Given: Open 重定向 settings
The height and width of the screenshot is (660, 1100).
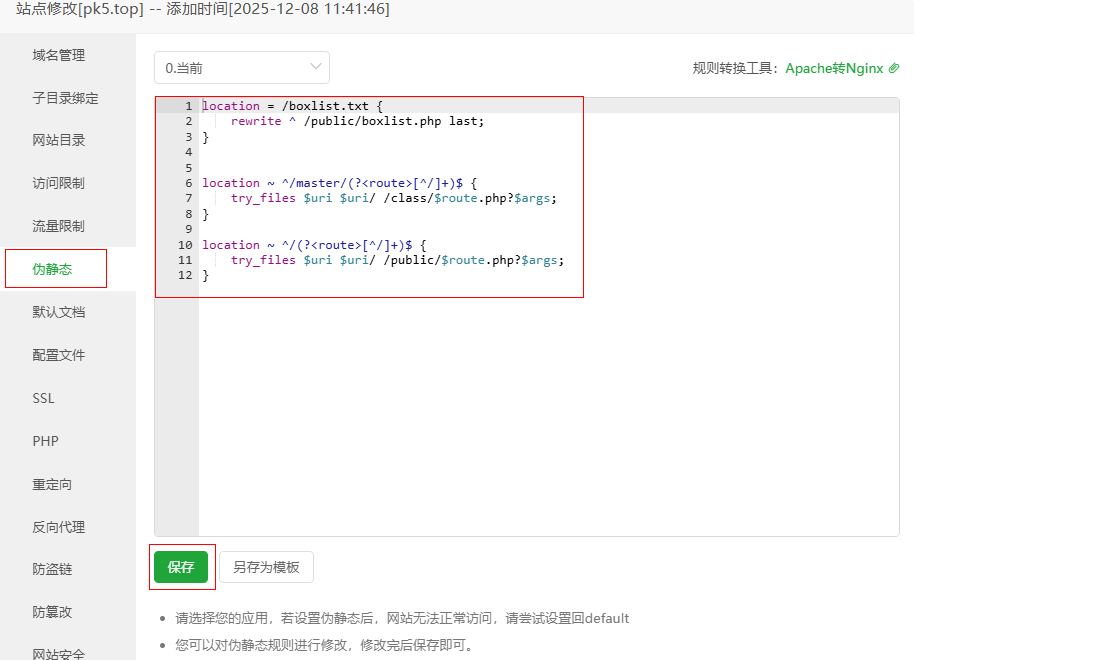Looking at the screenshot, I should [x=52, y=484].
